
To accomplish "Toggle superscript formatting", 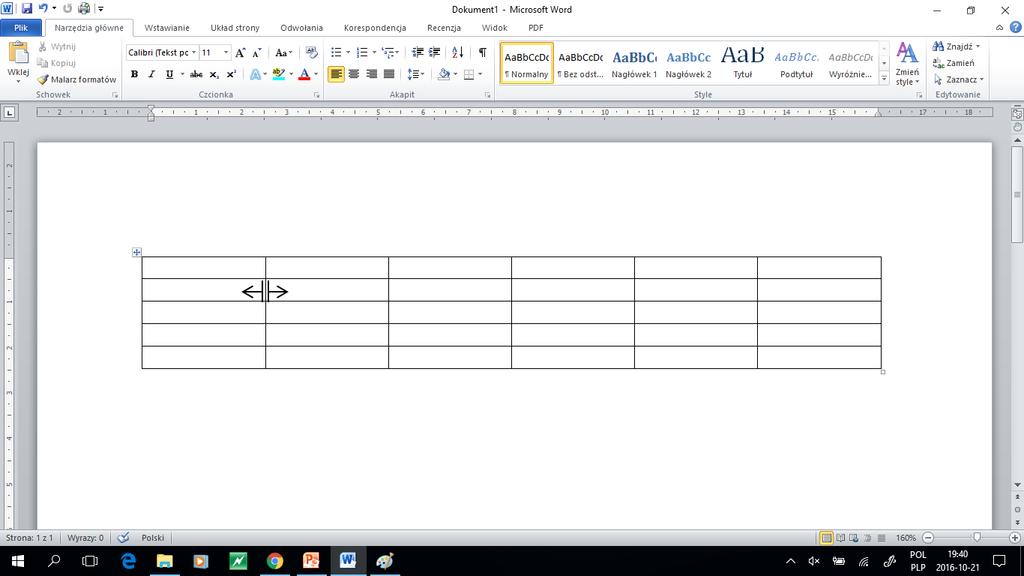I will (231, 74).
